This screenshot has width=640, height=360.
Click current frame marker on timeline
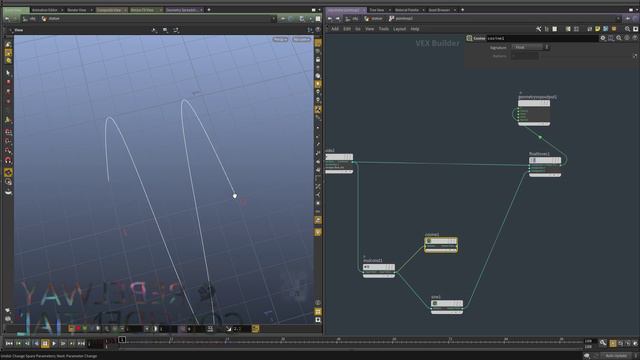(x=122, y=340)
